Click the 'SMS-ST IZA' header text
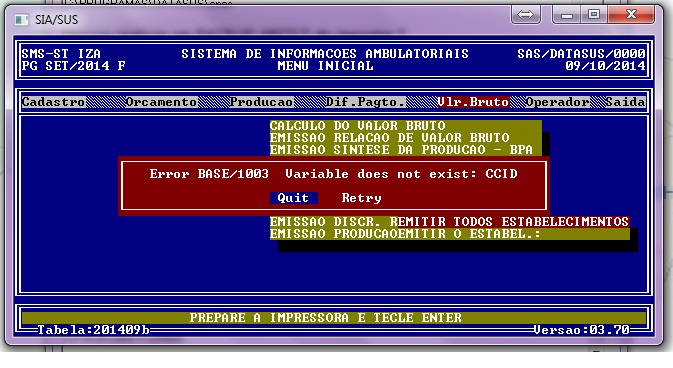 pyautogui.click(x=61, y=54)
